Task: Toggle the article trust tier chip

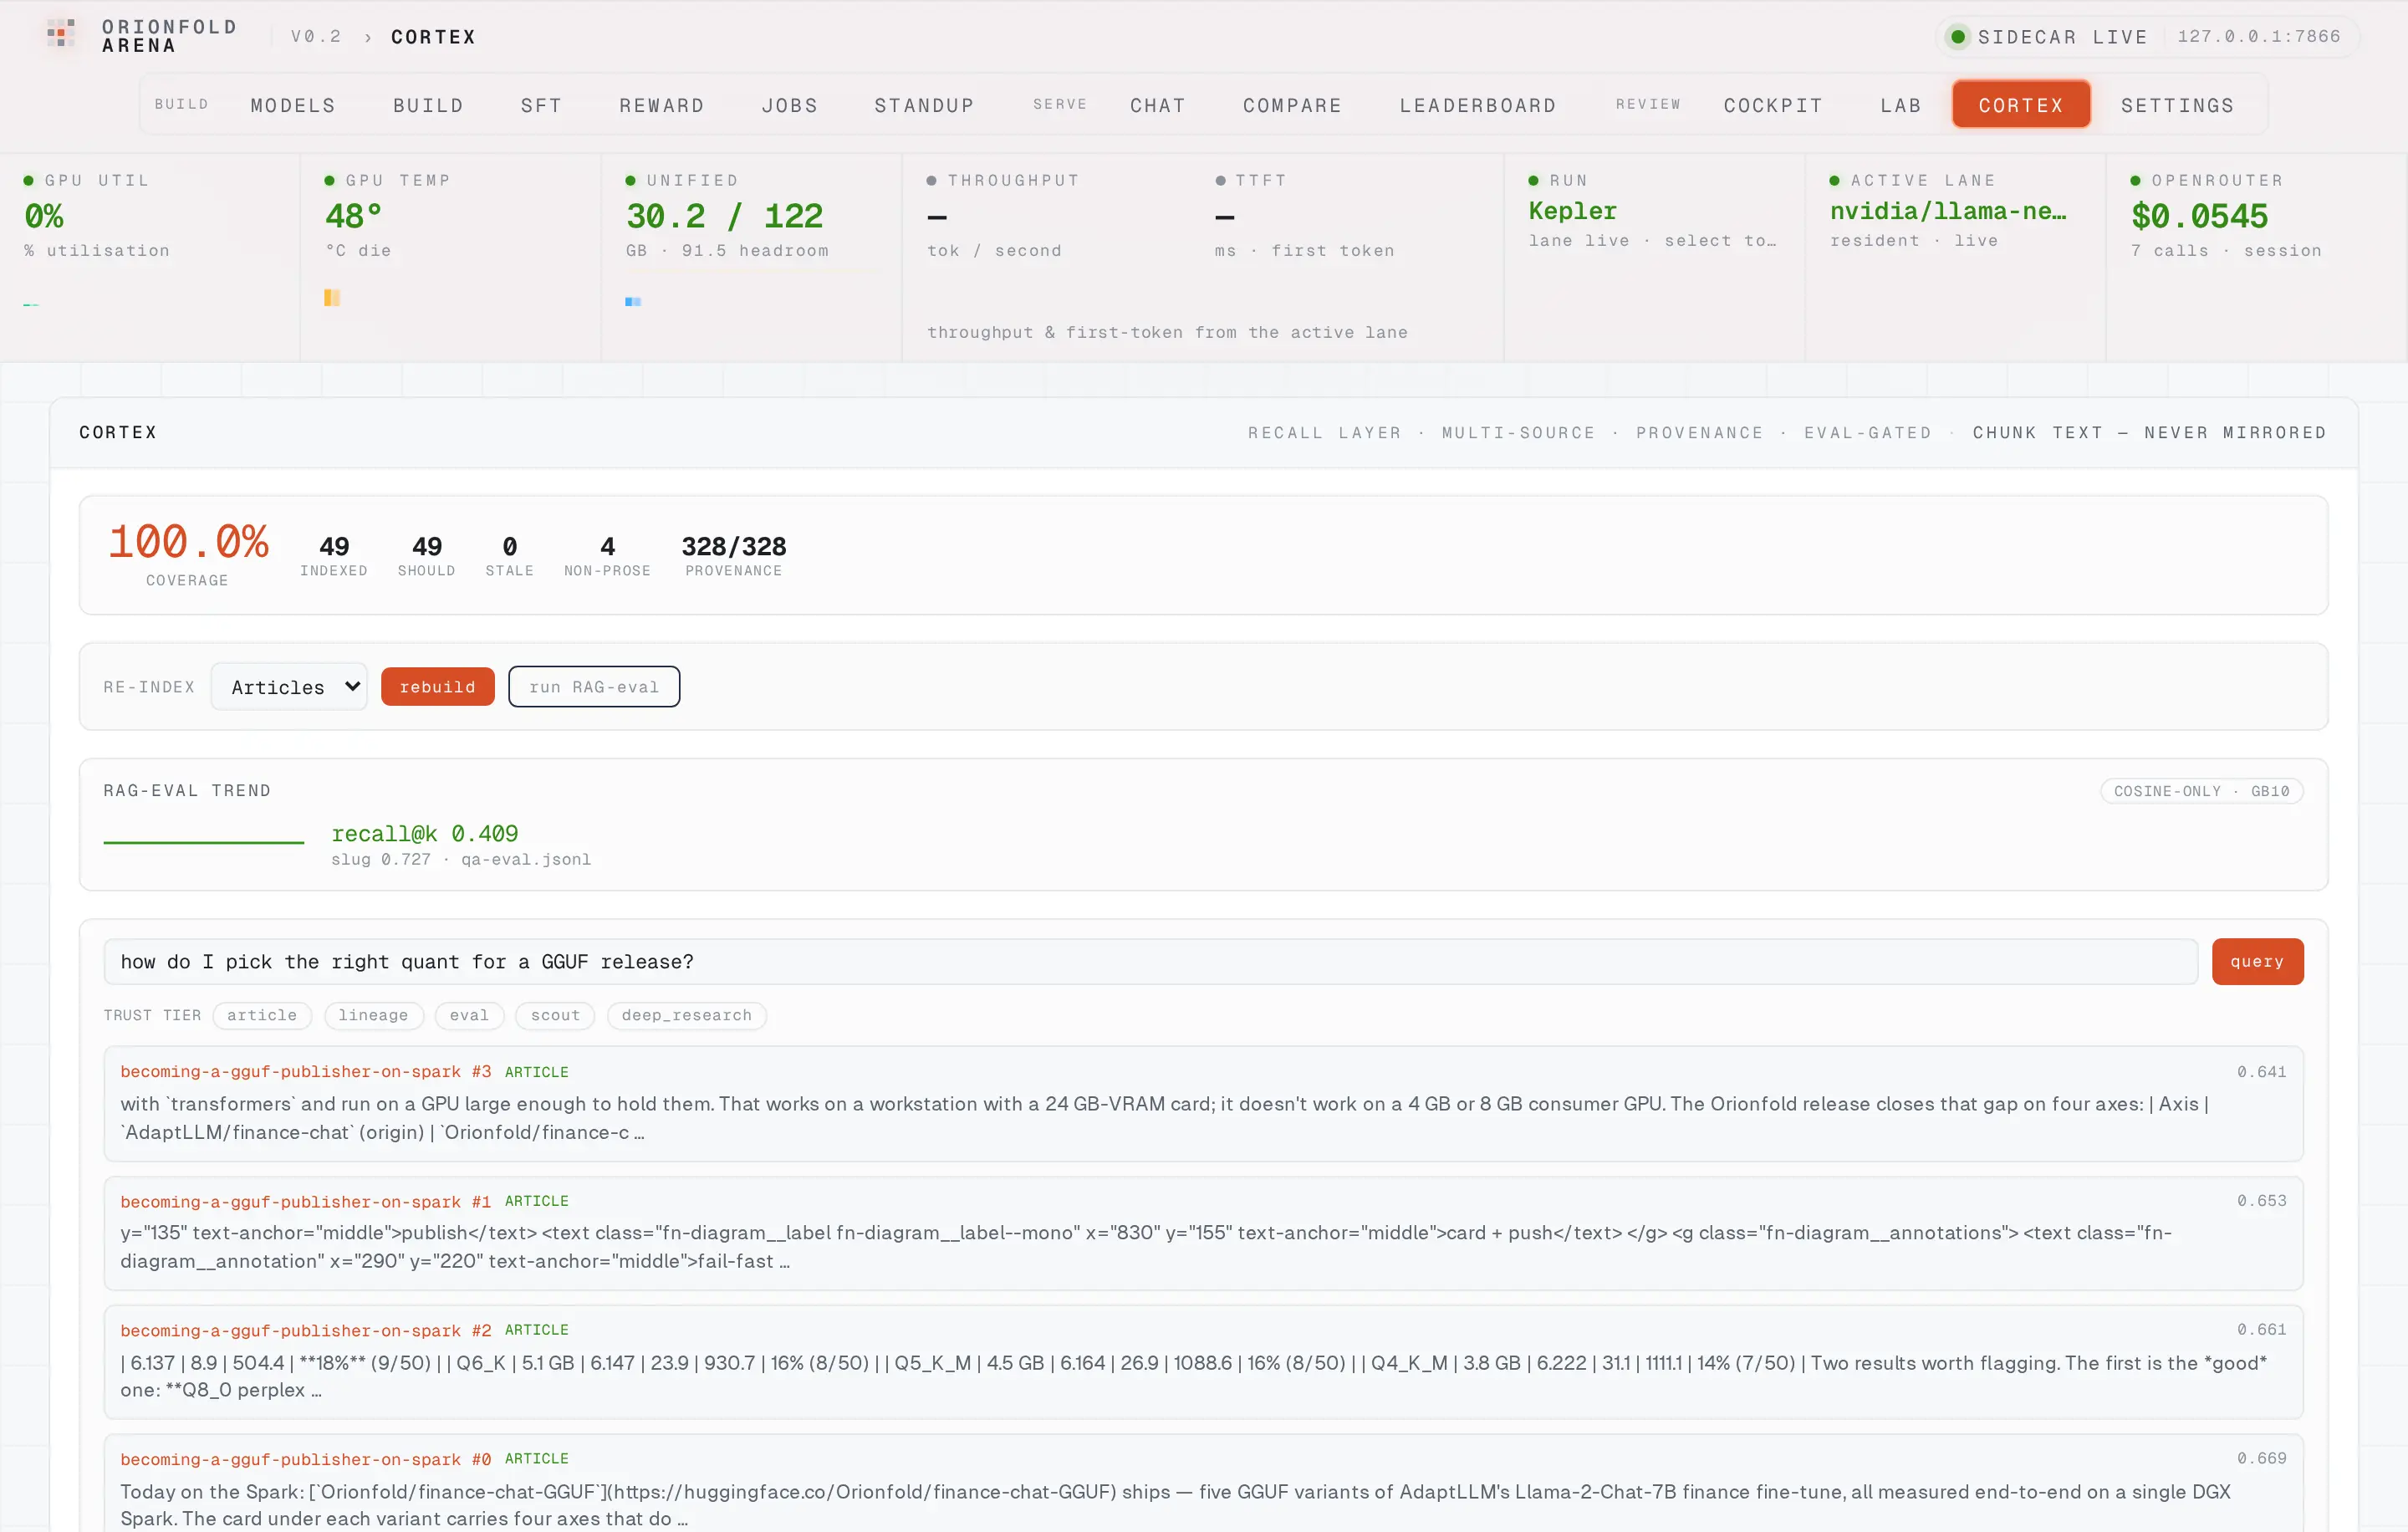Action: click(x=262, y=1015)
